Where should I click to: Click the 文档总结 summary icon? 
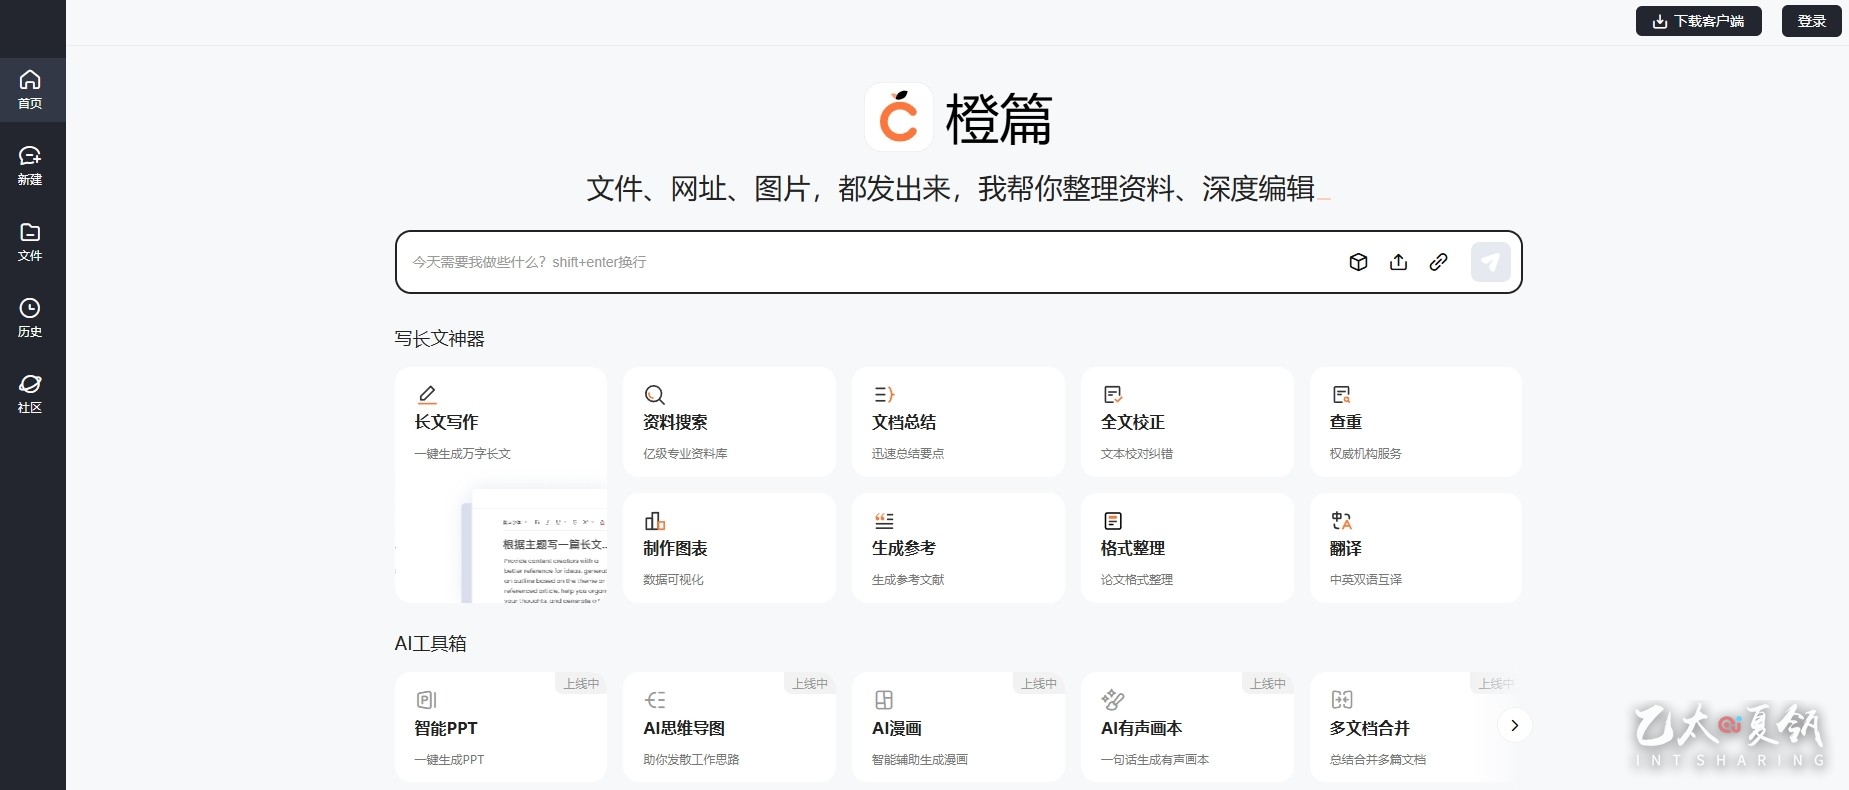click(x=884, y=394)
